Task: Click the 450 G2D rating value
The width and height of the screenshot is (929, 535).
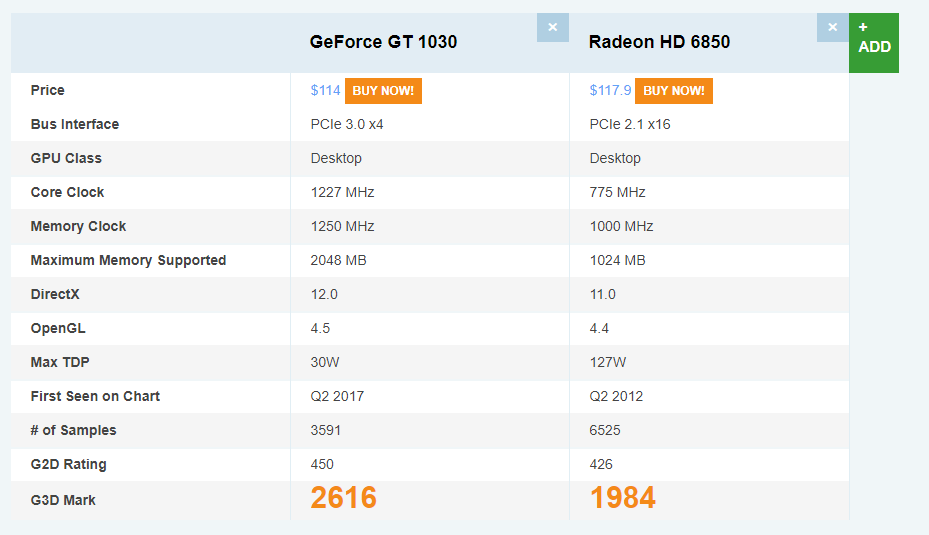Action: tap(322, 464)
